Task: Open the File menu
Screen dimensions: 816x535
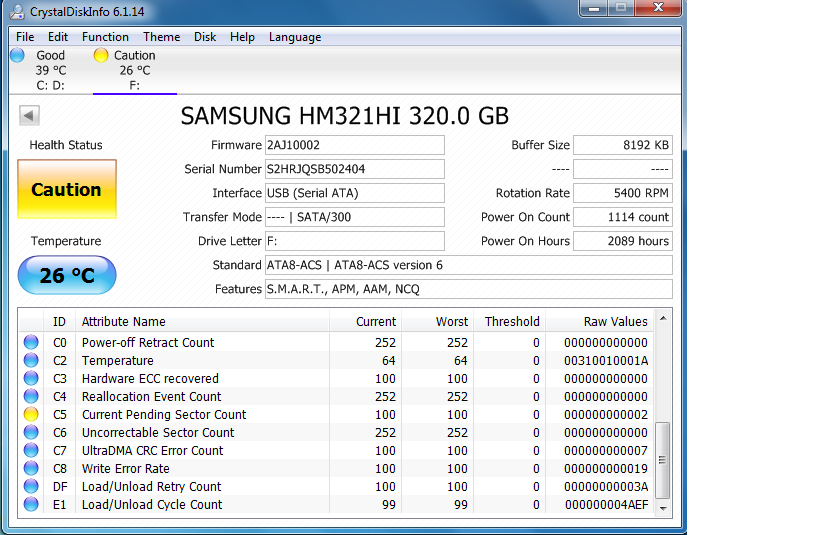Action: point(25,37)
